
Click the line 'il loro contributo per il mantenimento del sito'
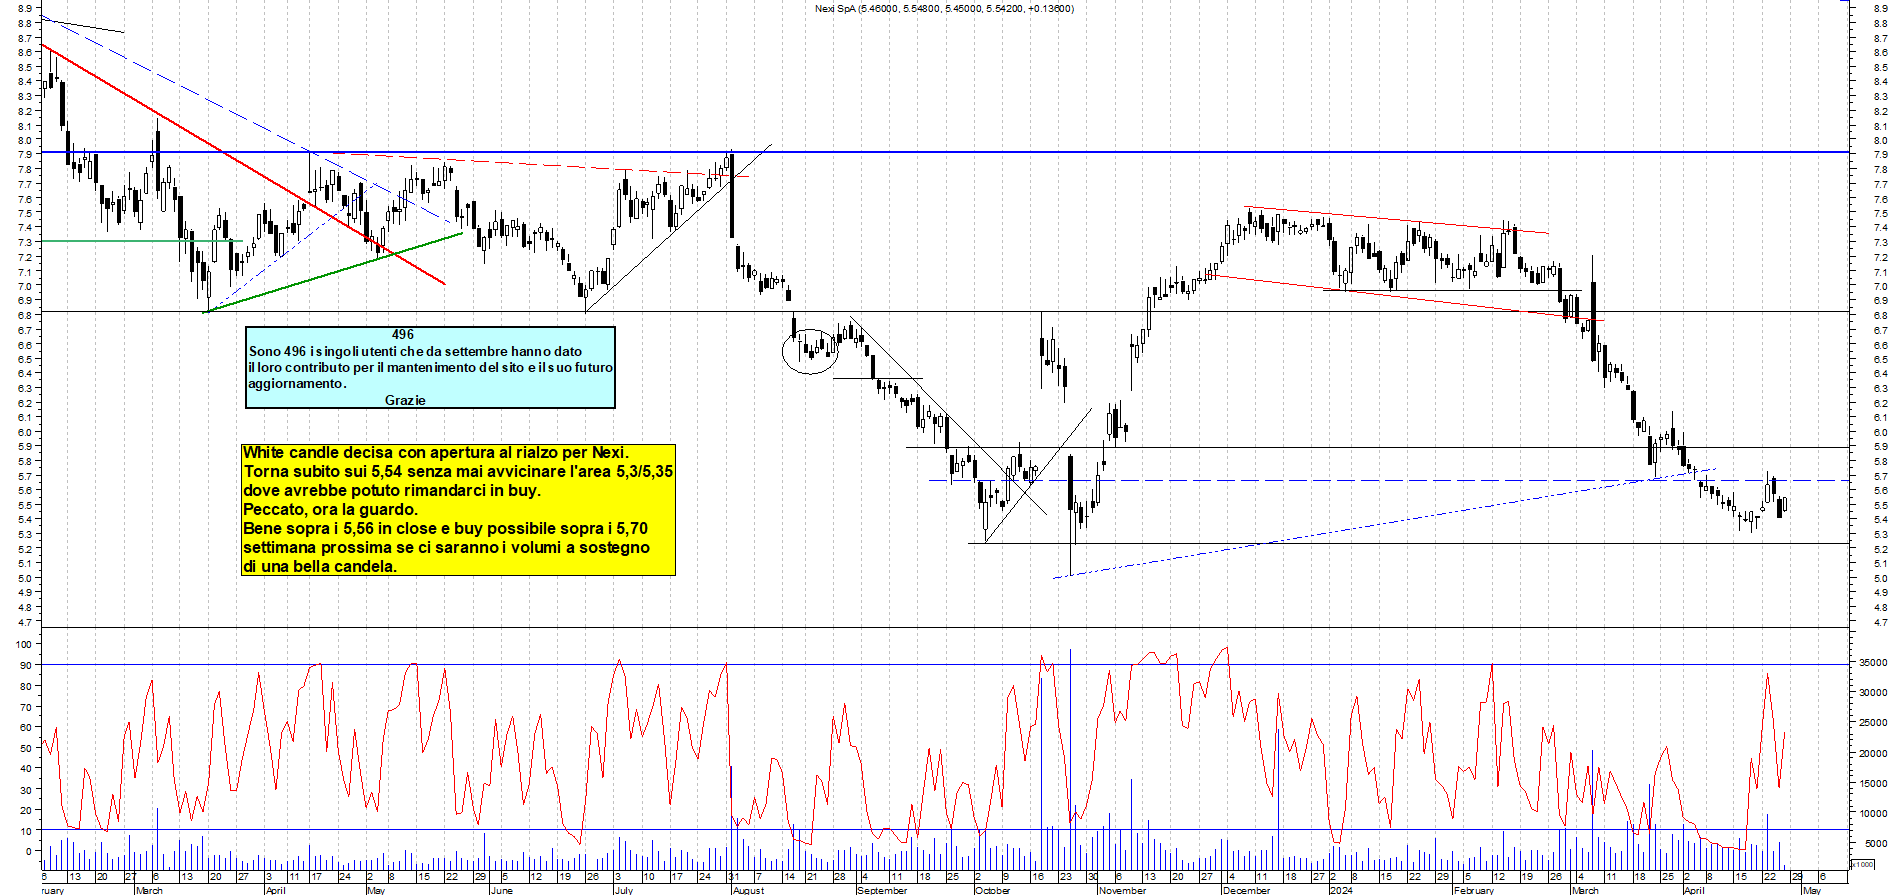(x=430, y=367)
